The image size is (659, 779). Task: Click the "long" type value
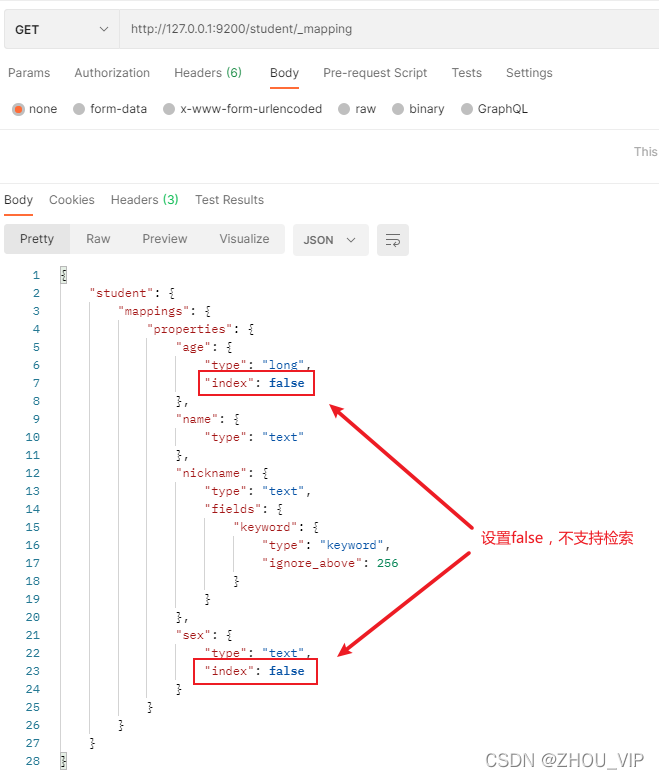click(x=283, y=365)
